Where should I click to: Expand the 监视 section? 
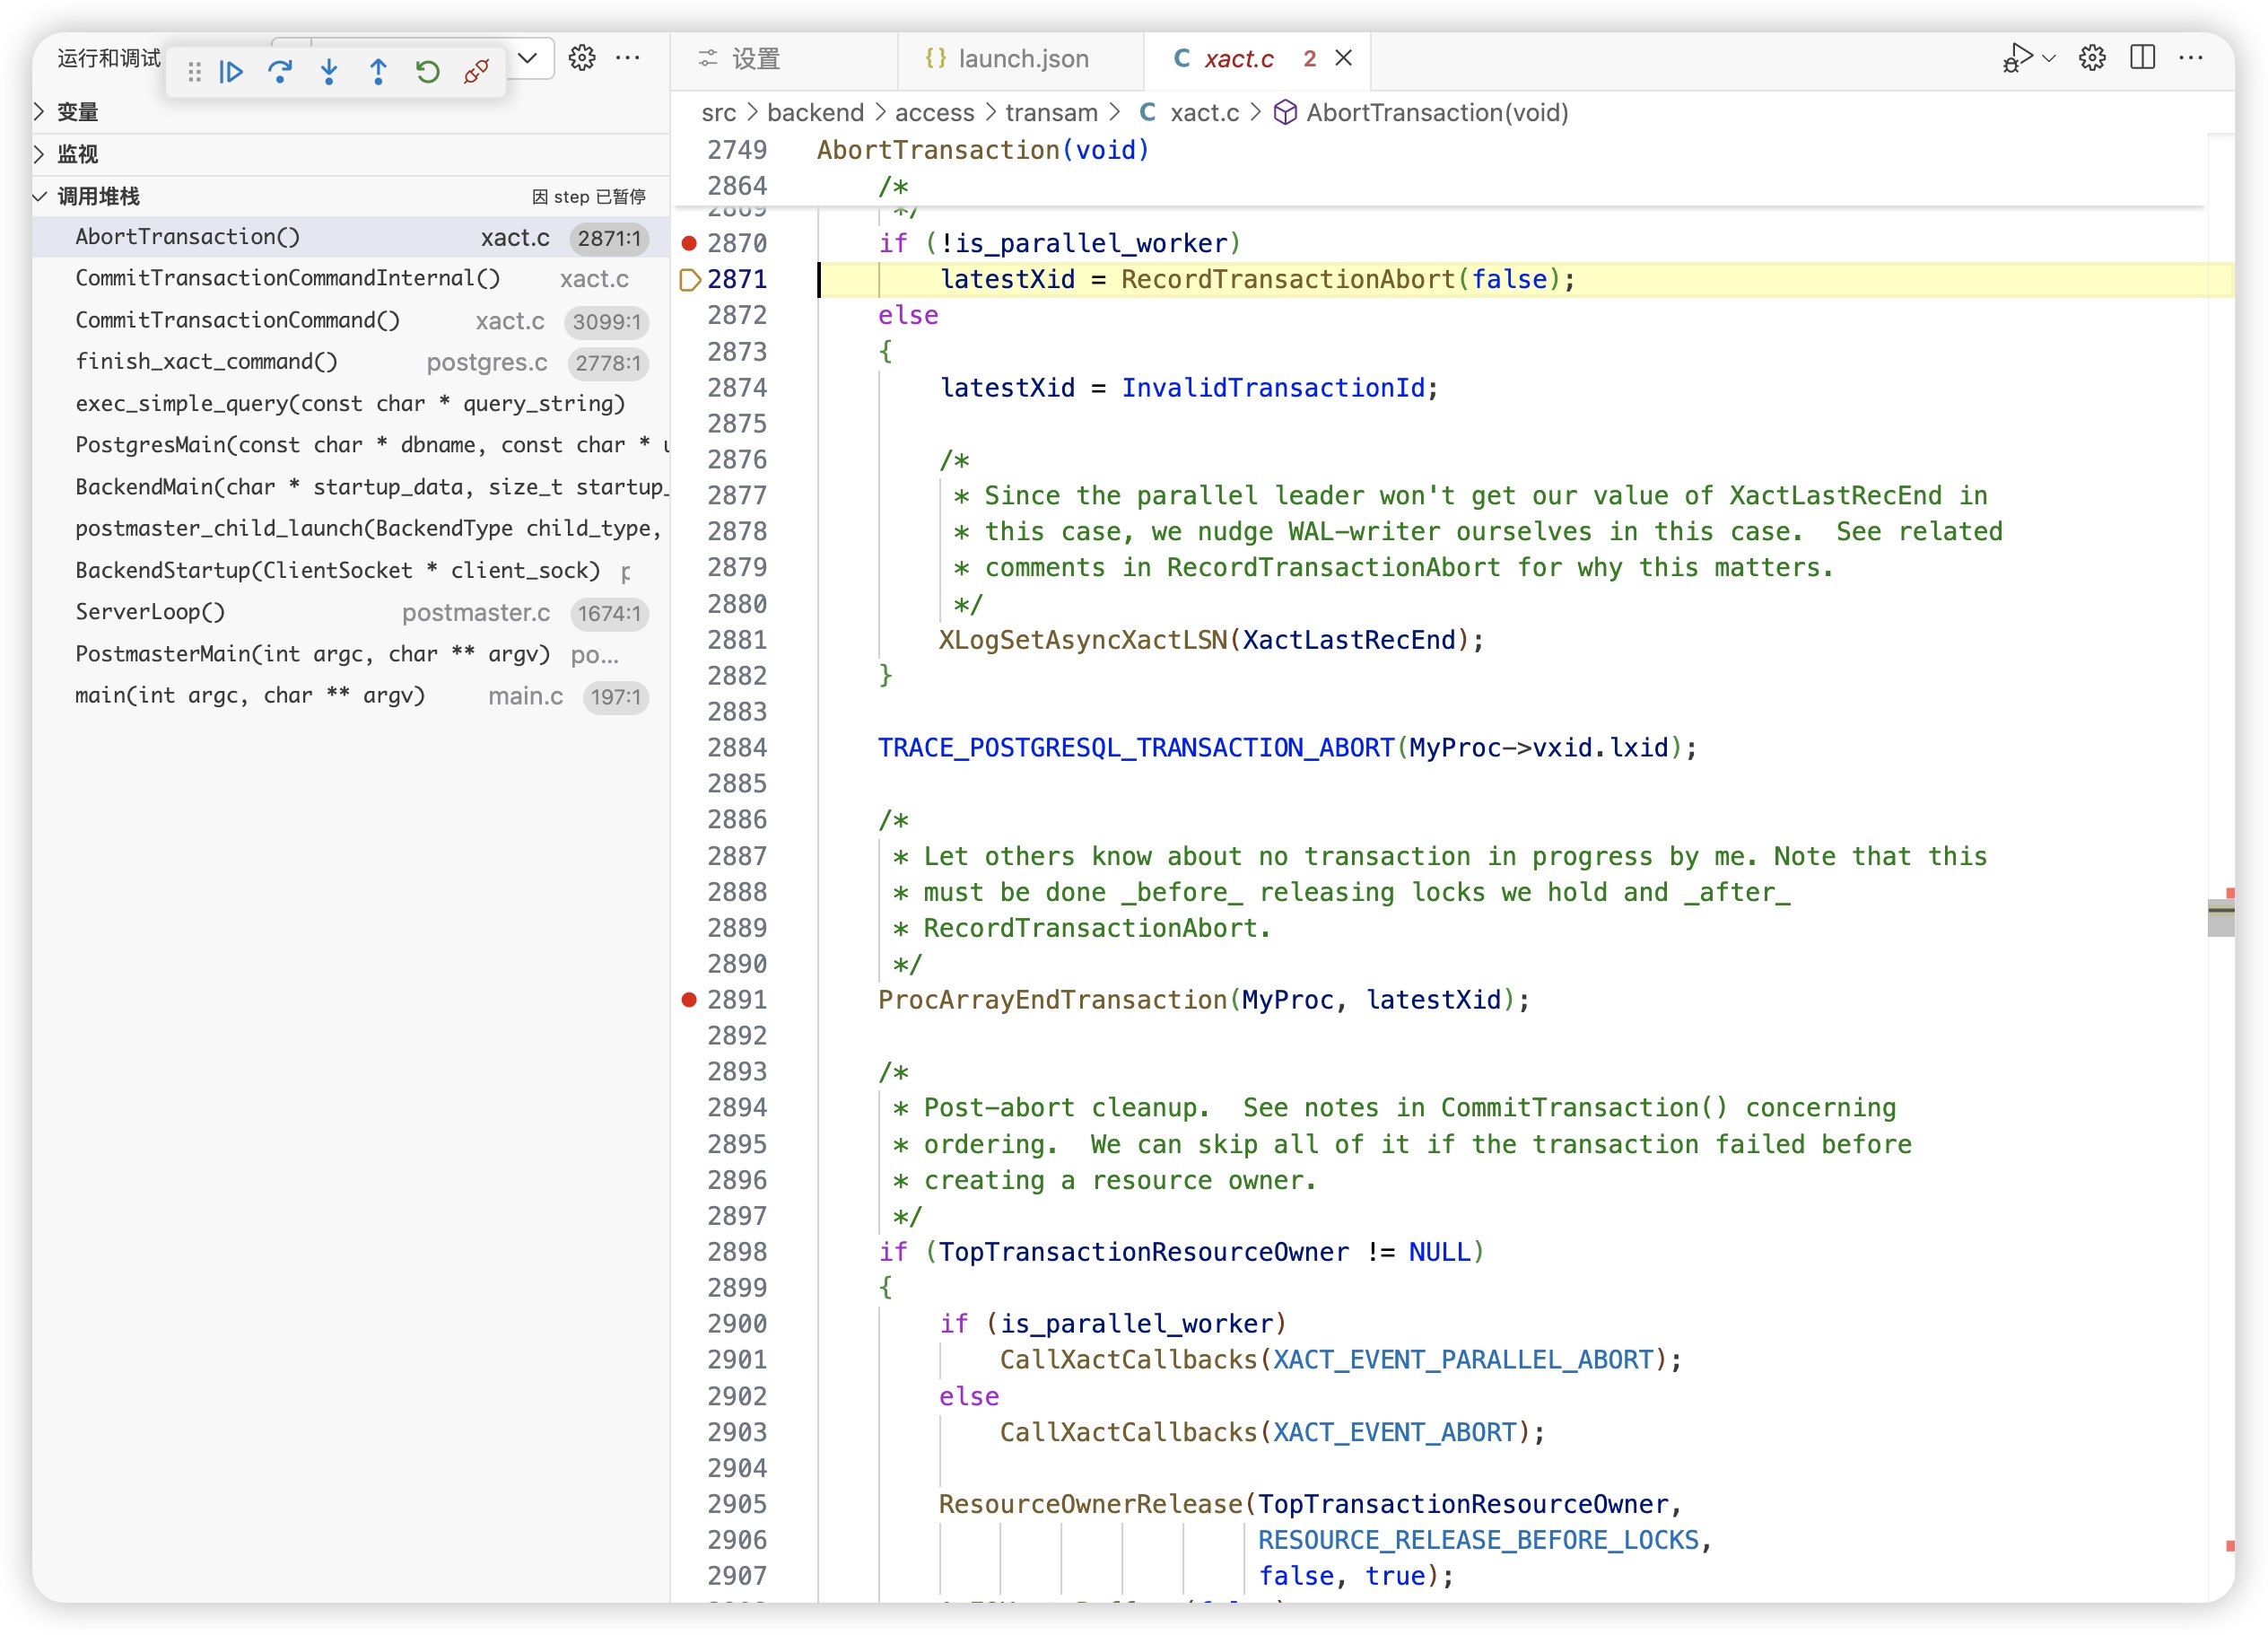[x=78, y=154]
